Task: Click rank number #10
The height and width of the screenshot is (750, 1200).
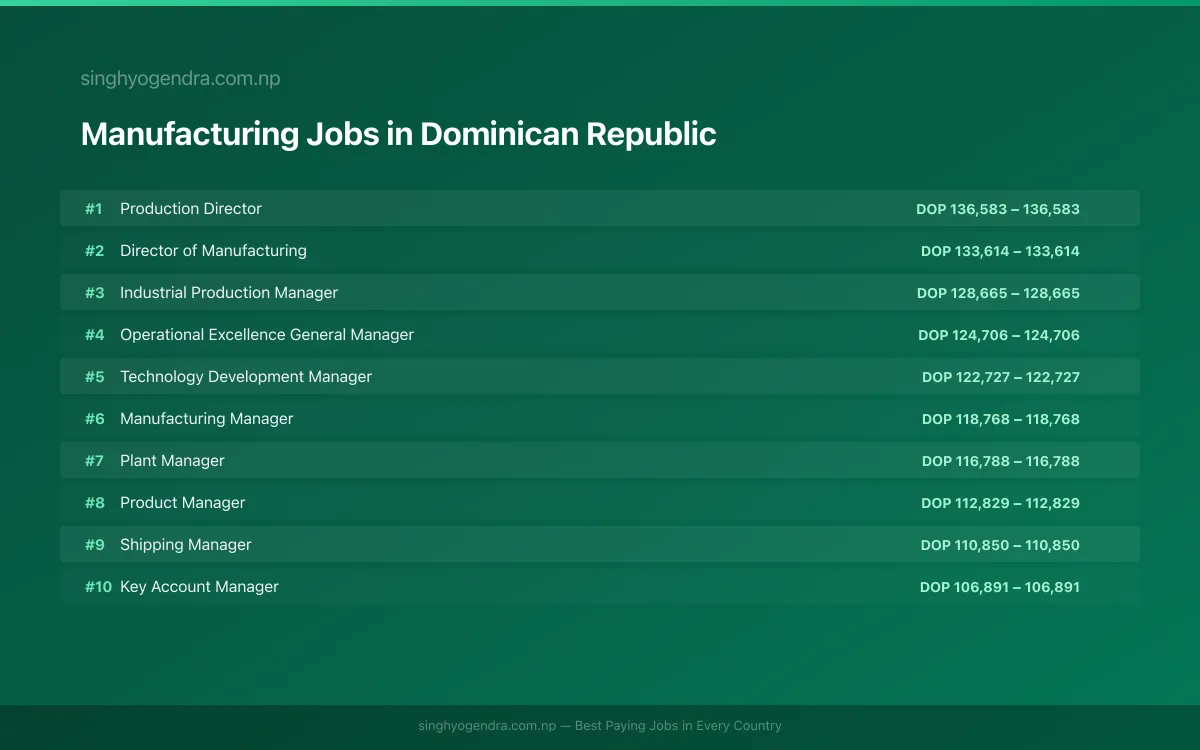Action: point(98,587)
